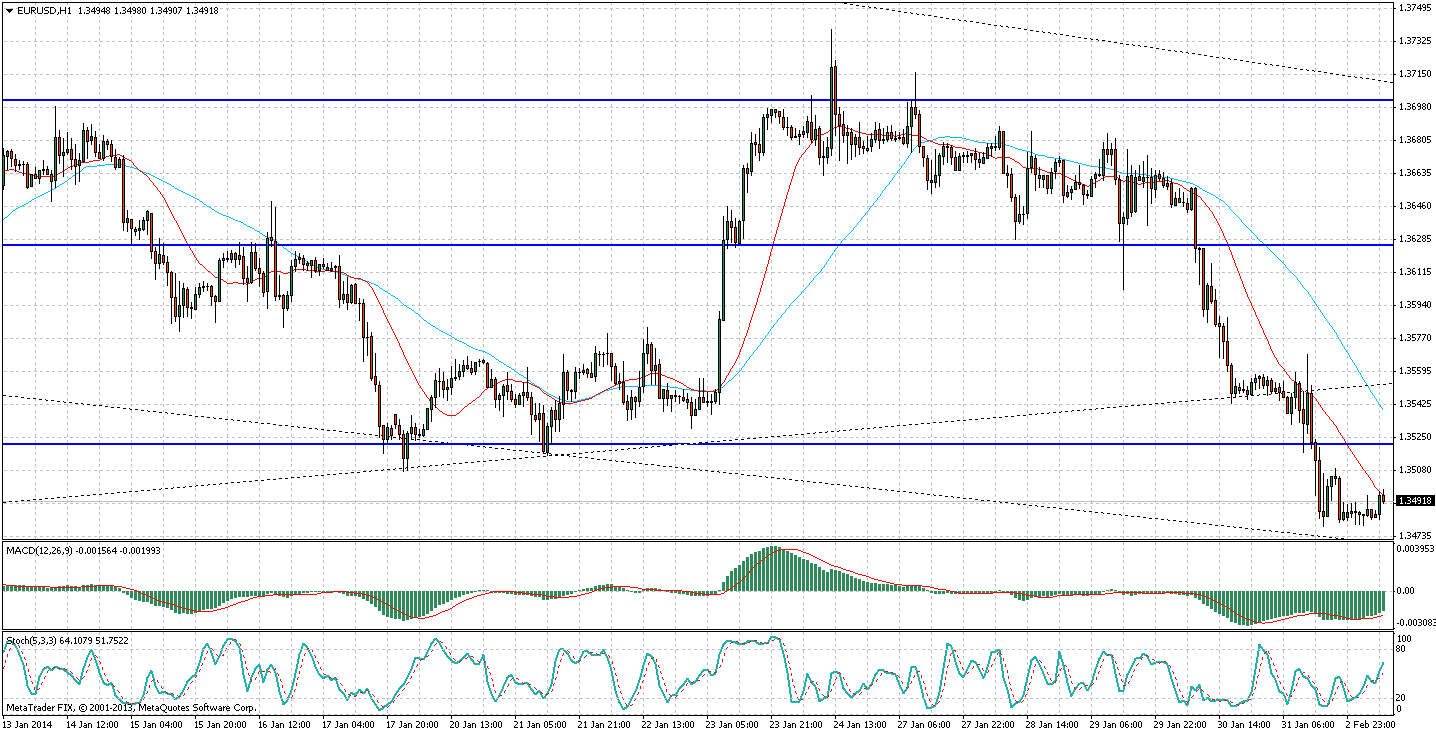Image resolution: width=1436 pixels, height=733 pixels.
Task: Click the 1.37495 price scale label
Action: [1414, 8]
